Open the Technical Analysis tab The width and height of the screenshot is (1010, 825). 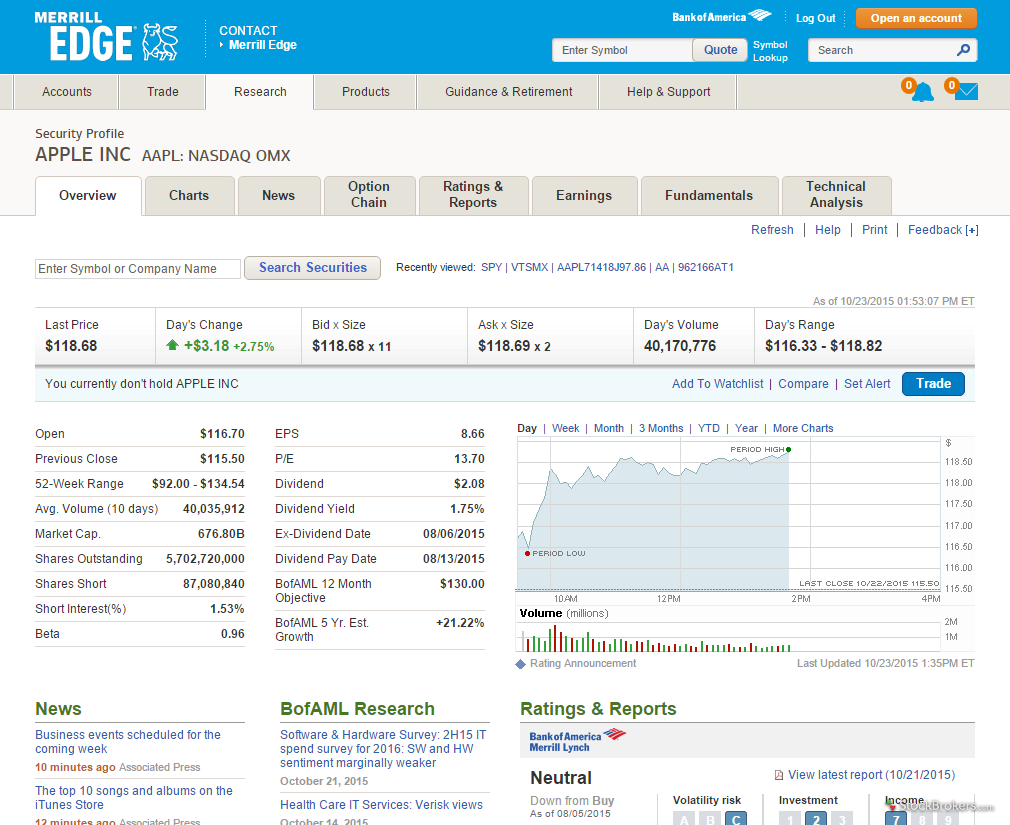coord(836,194)
